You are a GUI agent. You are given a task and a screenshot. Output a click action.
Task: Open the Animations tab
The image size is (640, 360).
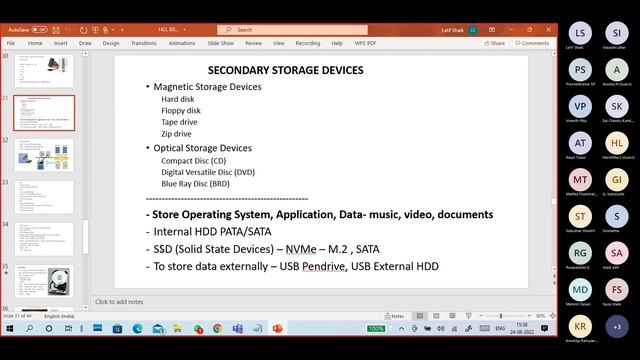182,43
